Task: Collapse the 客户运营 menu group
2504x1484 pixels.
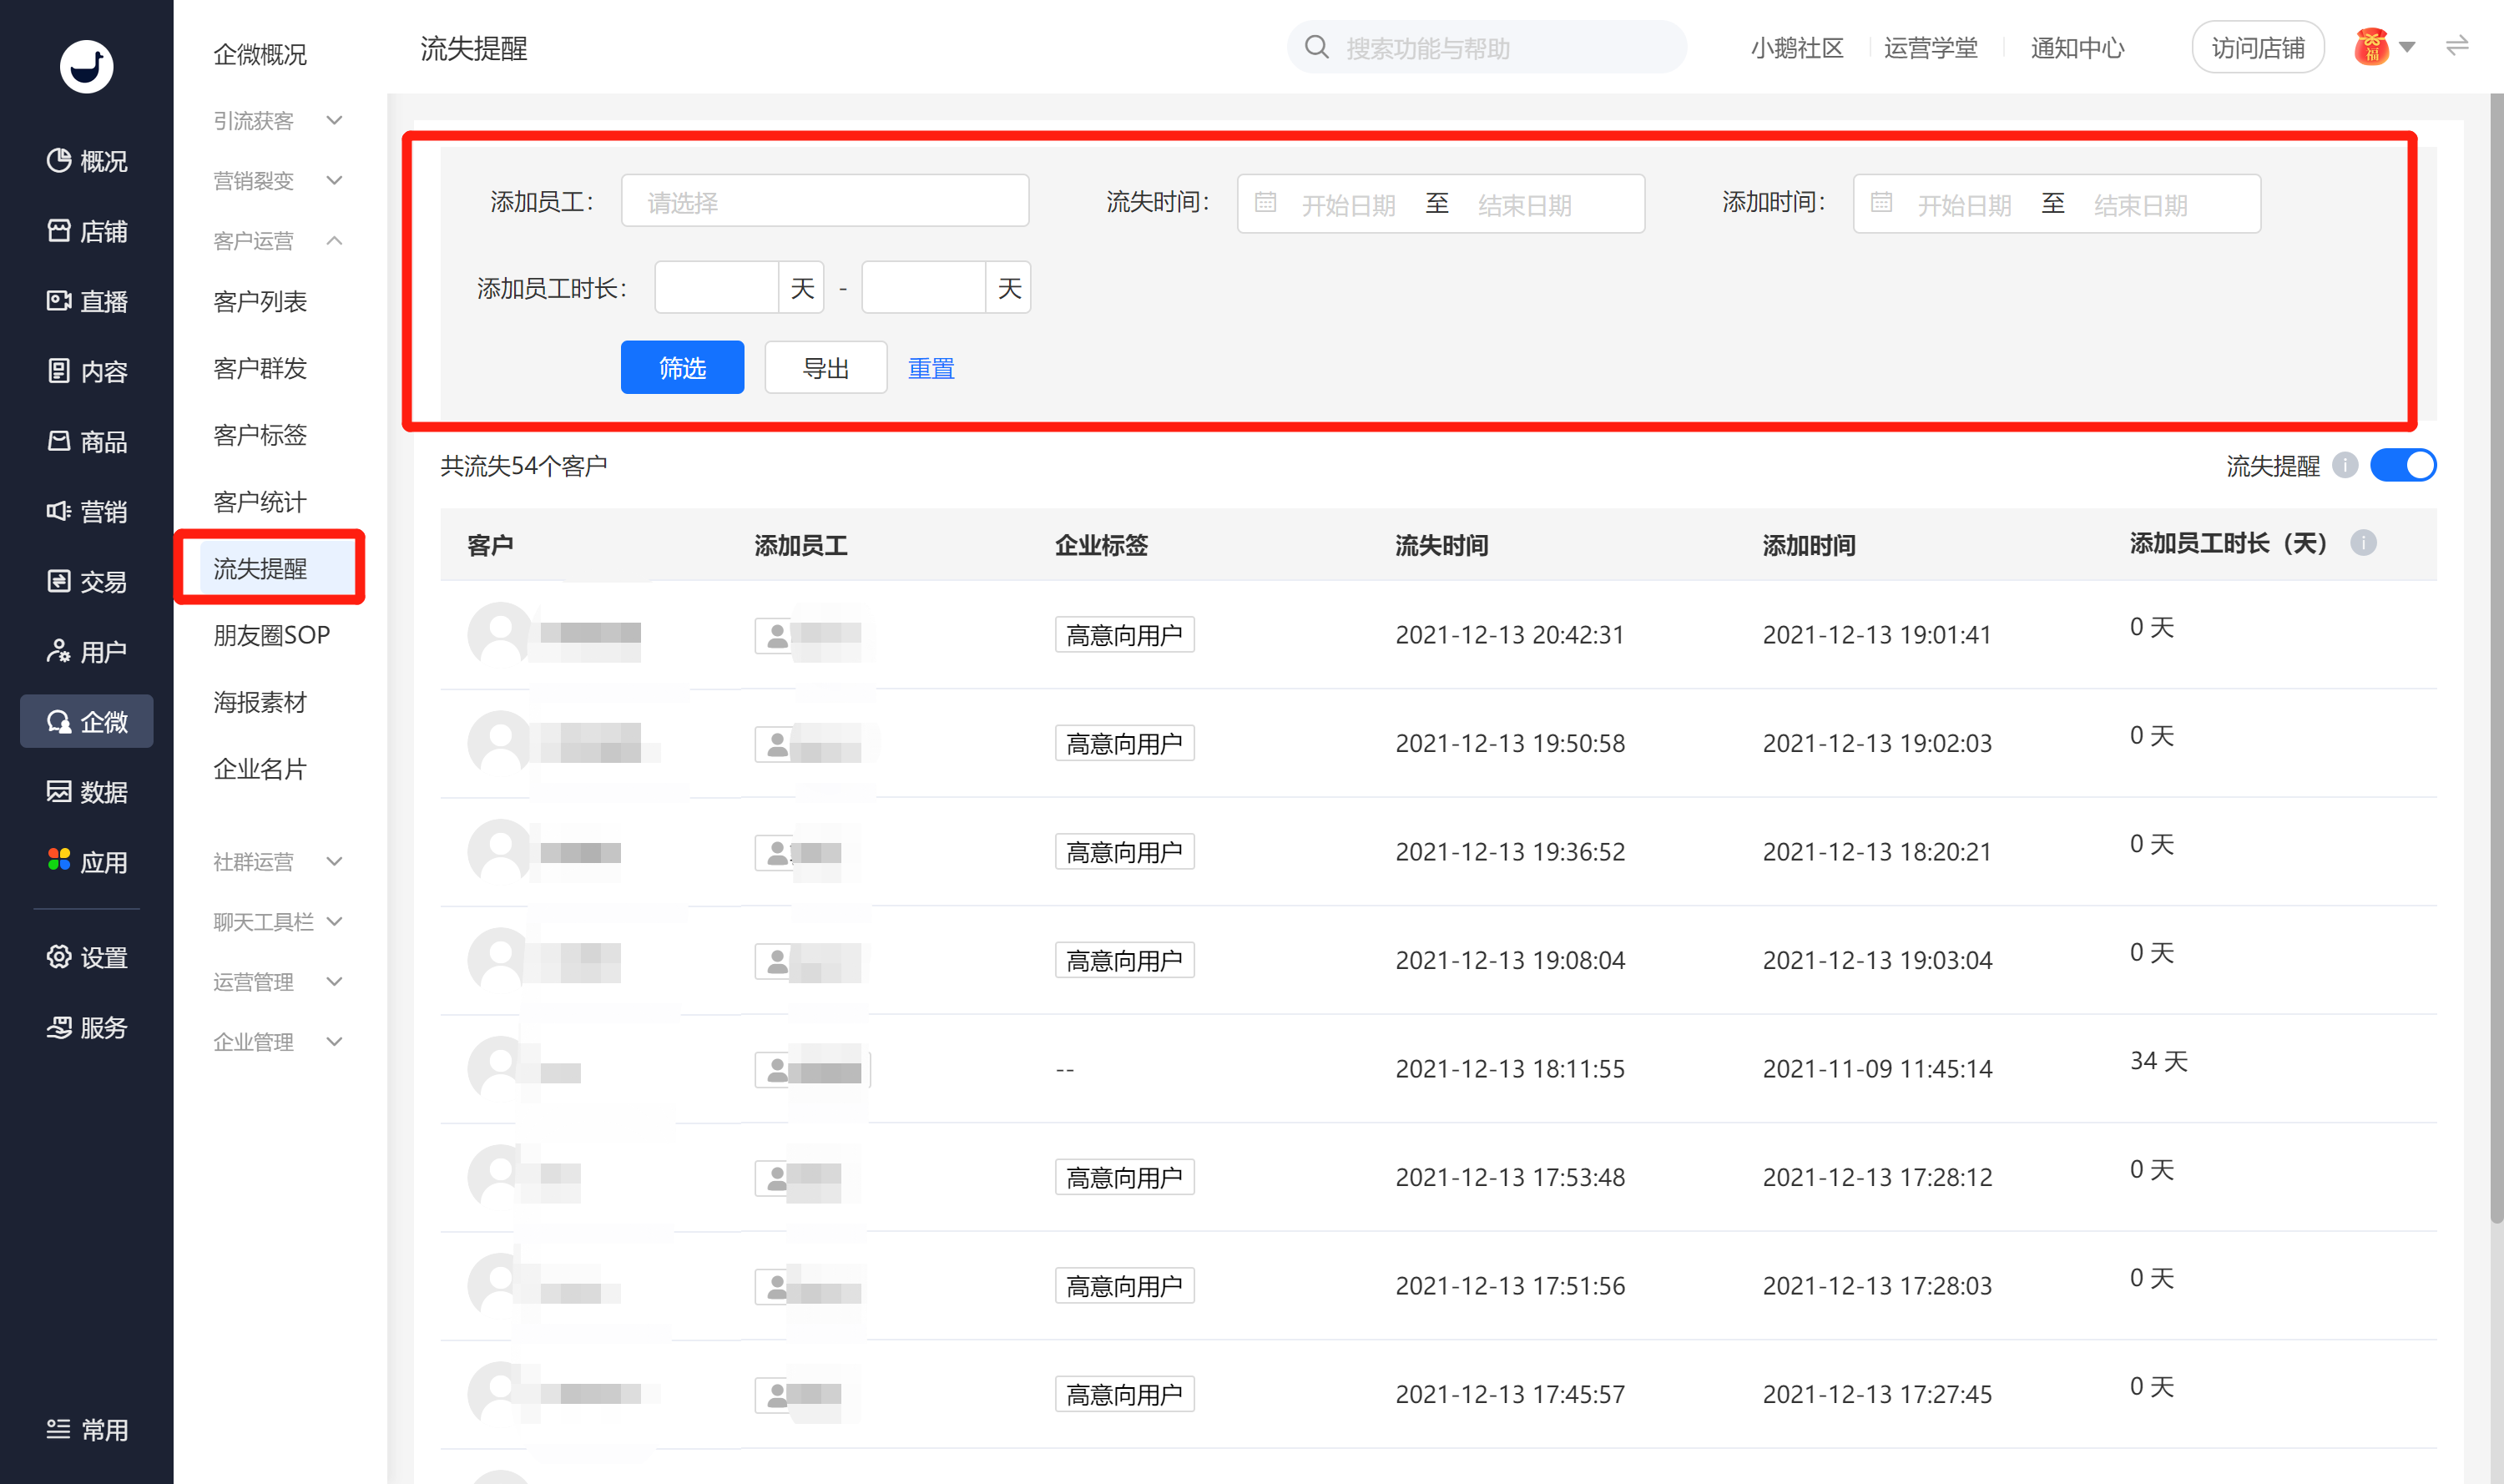Action: (278, 241)
